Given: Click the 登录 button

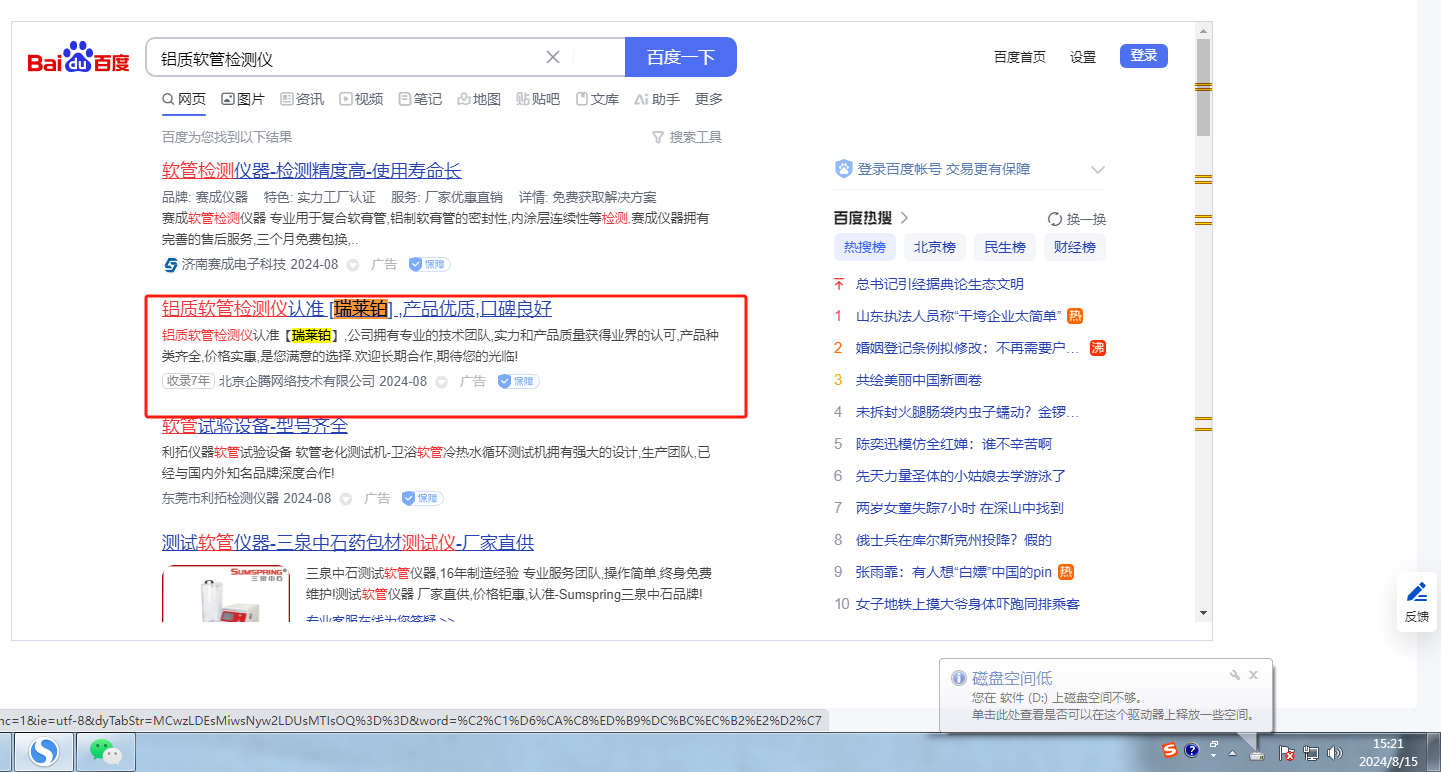Looking at the screenshot, I should point(1144,56).
